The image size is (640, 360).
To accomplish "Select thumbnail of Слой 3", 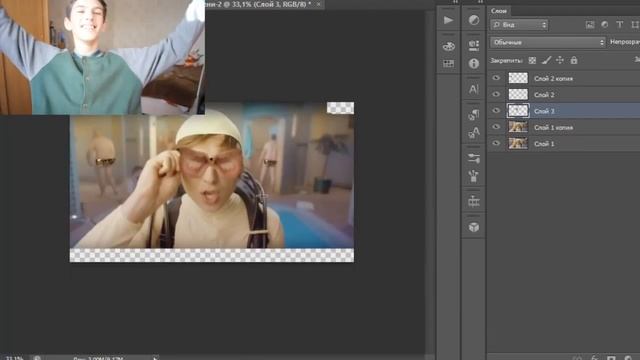I will tap(518, 111).
